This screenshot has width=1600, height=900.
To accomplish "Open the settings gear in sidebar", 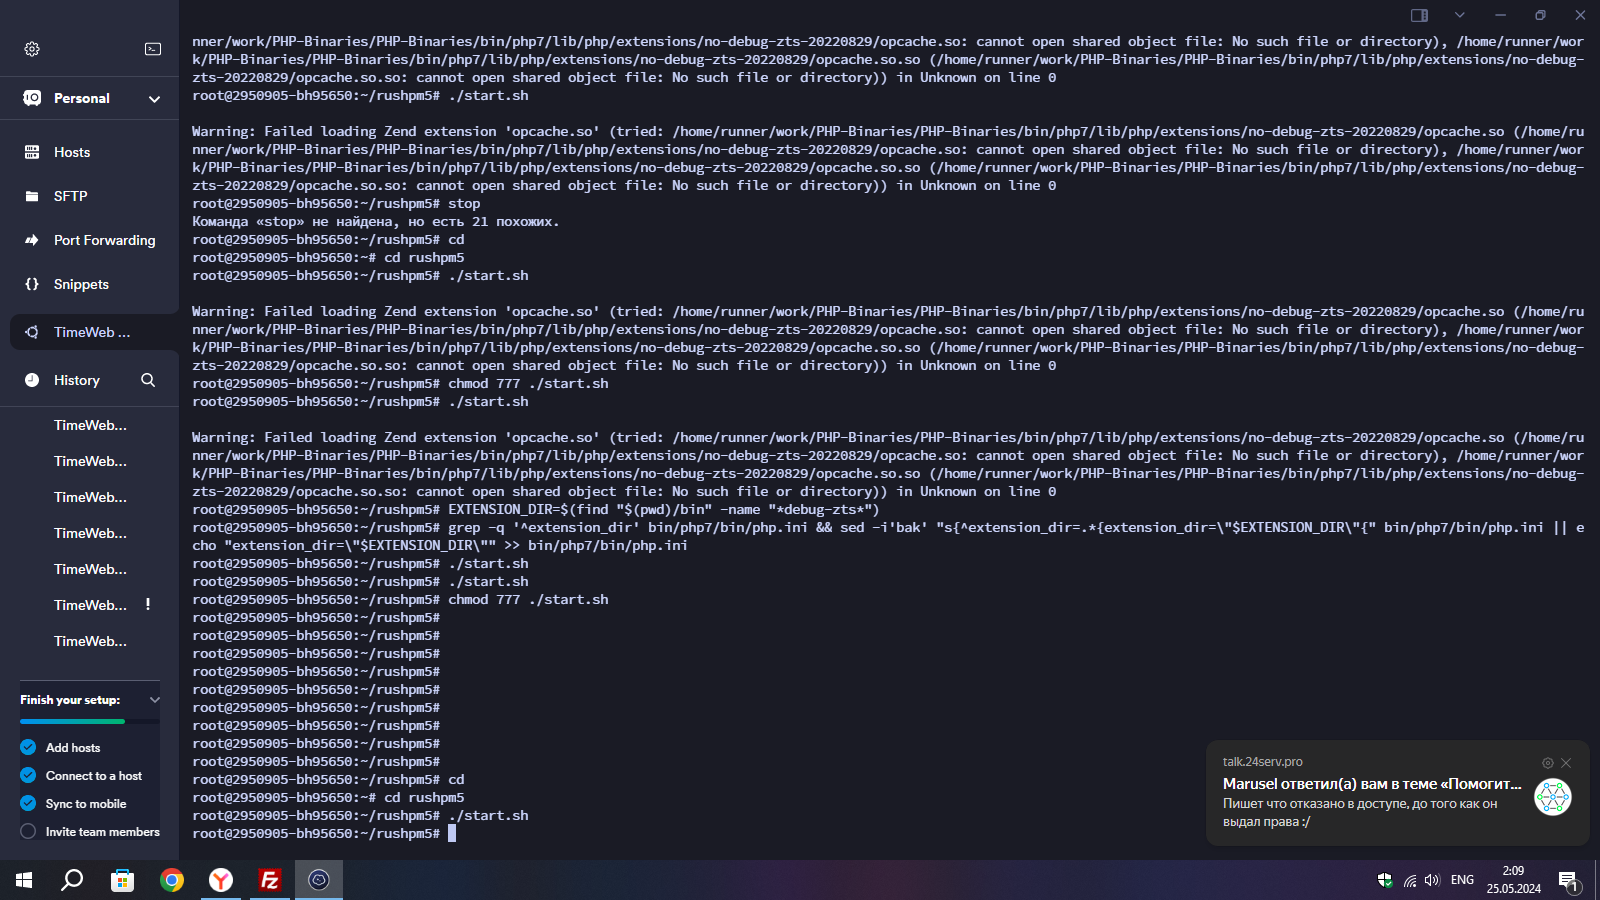I will [32, 49].
